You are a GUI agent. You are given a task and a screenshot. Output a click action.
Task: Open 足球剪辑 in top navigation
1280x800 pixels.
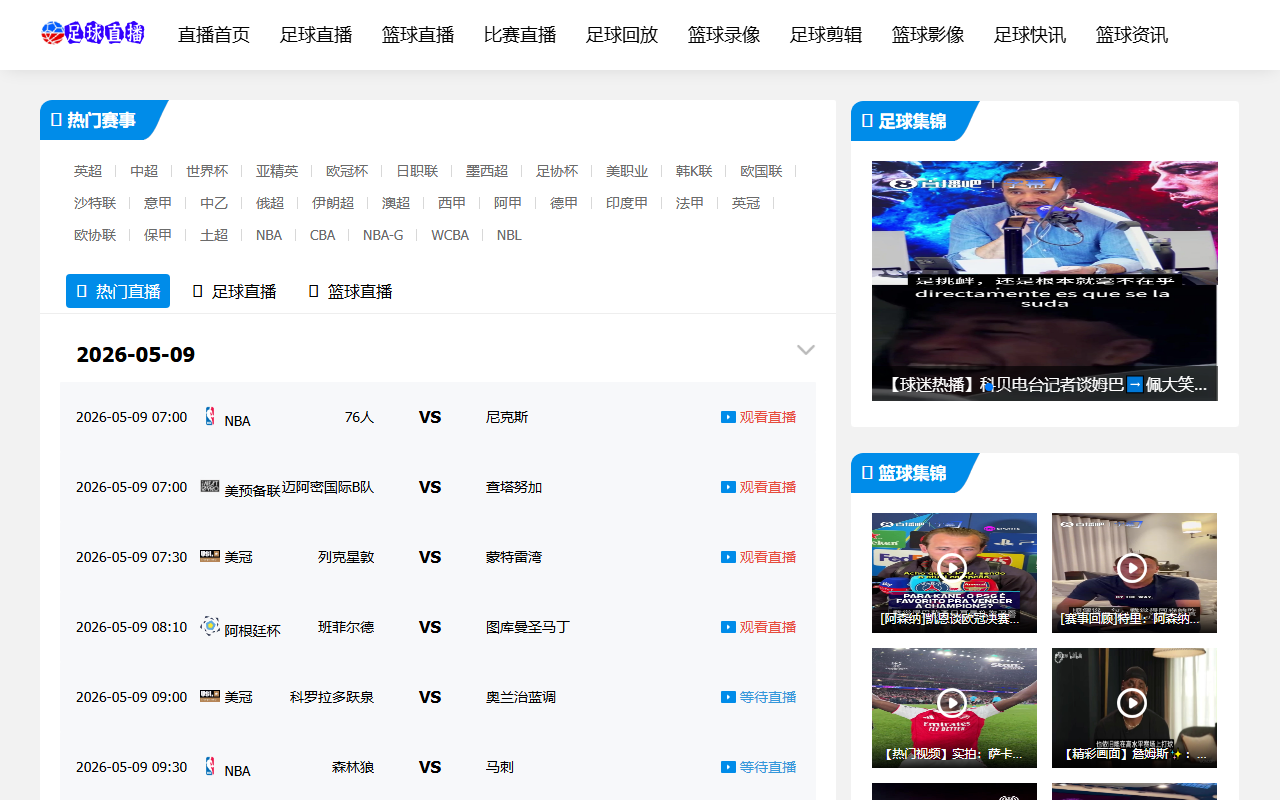[826, 35]
